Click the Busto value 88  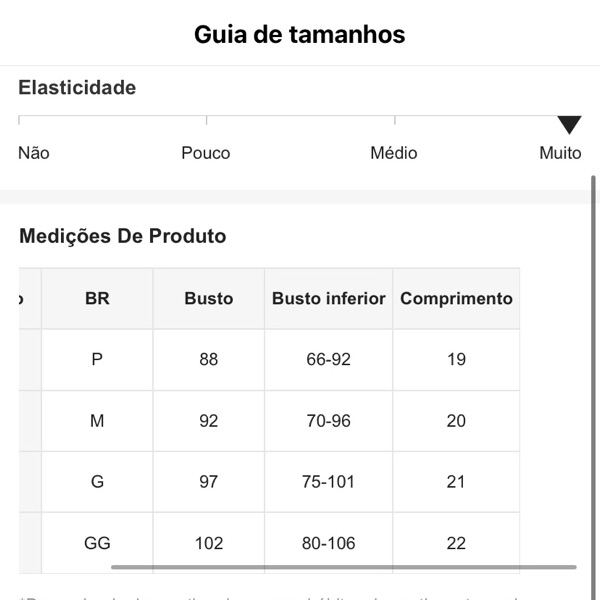coord(208,359)
